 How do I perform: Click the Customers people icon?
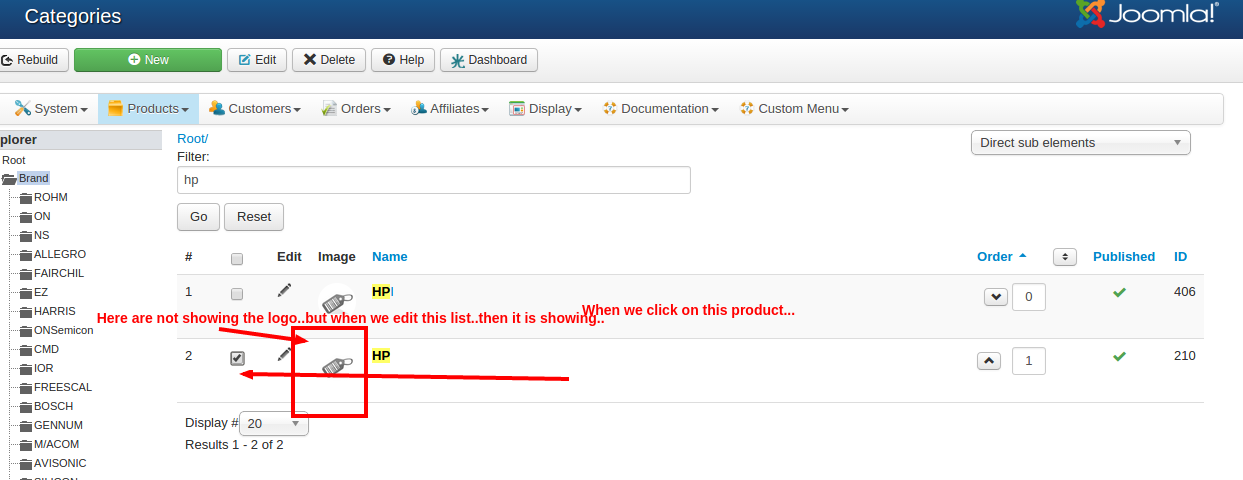click(x=216, y=108)
